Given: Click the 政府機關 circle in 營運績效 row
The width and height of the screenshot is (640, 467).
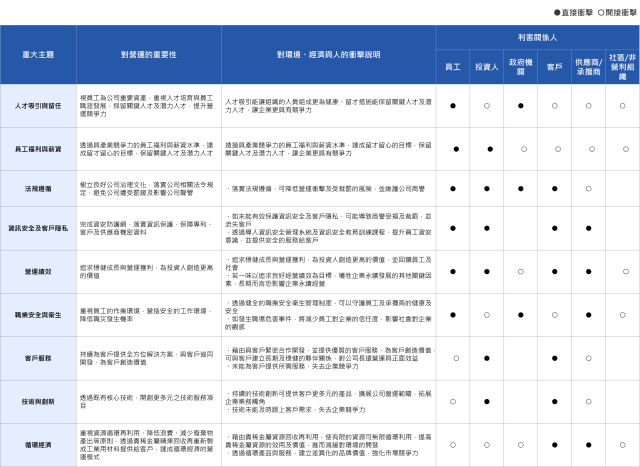Looking at the screenshot, I should click(520, 271).
